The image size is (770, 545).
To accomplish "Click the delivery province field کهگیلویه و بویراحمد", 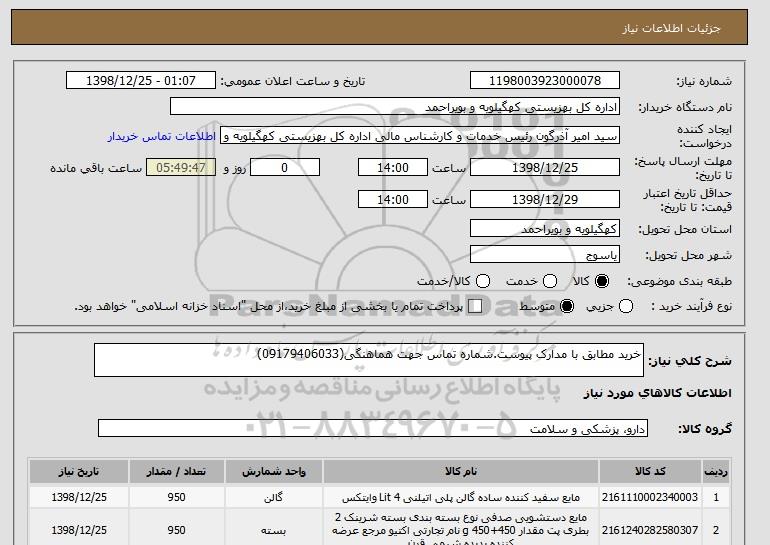I will [x=545, y=228].
